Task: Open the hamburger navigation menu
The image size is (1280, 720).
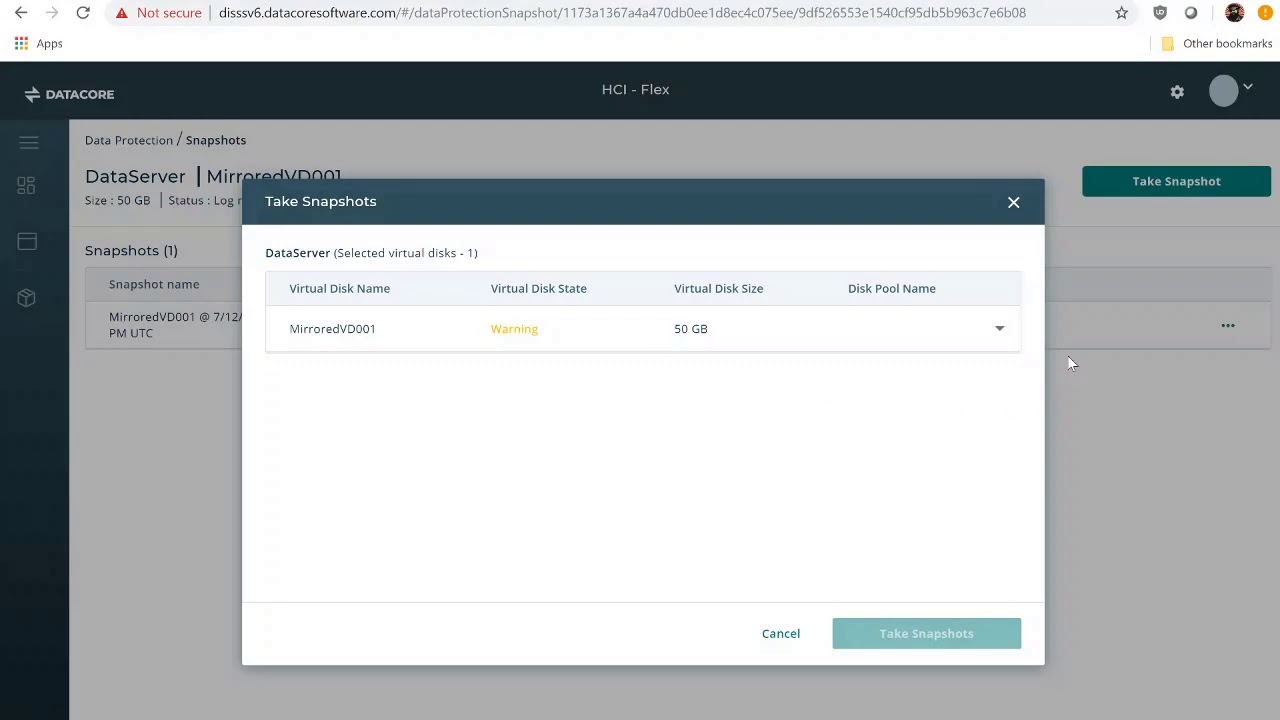Action: [x=28, y=143]
